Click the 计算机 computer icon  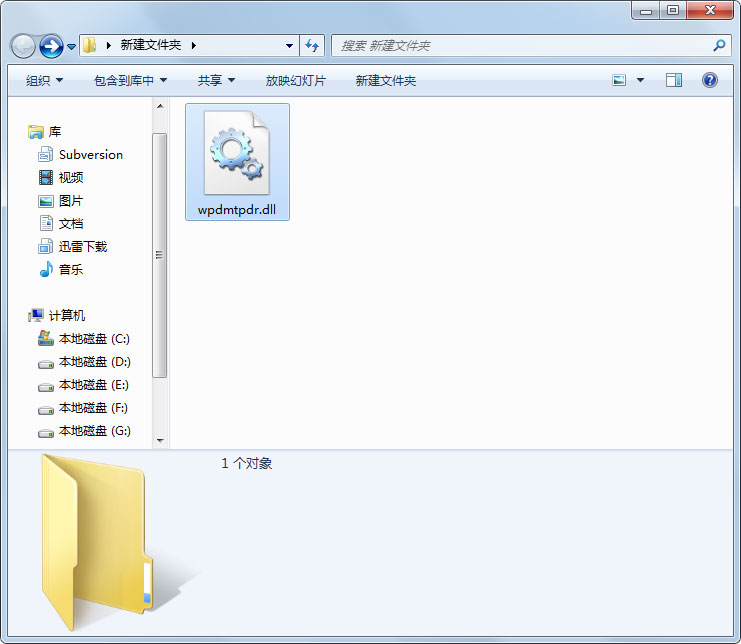click(x=36, y=315)
